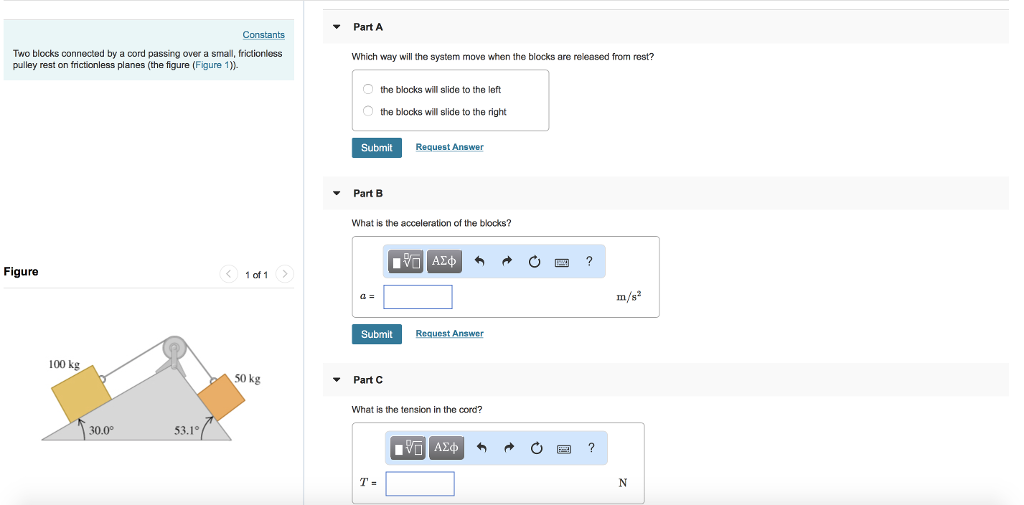
Task: Collapse the Part B section
Action: pos(337,193)
